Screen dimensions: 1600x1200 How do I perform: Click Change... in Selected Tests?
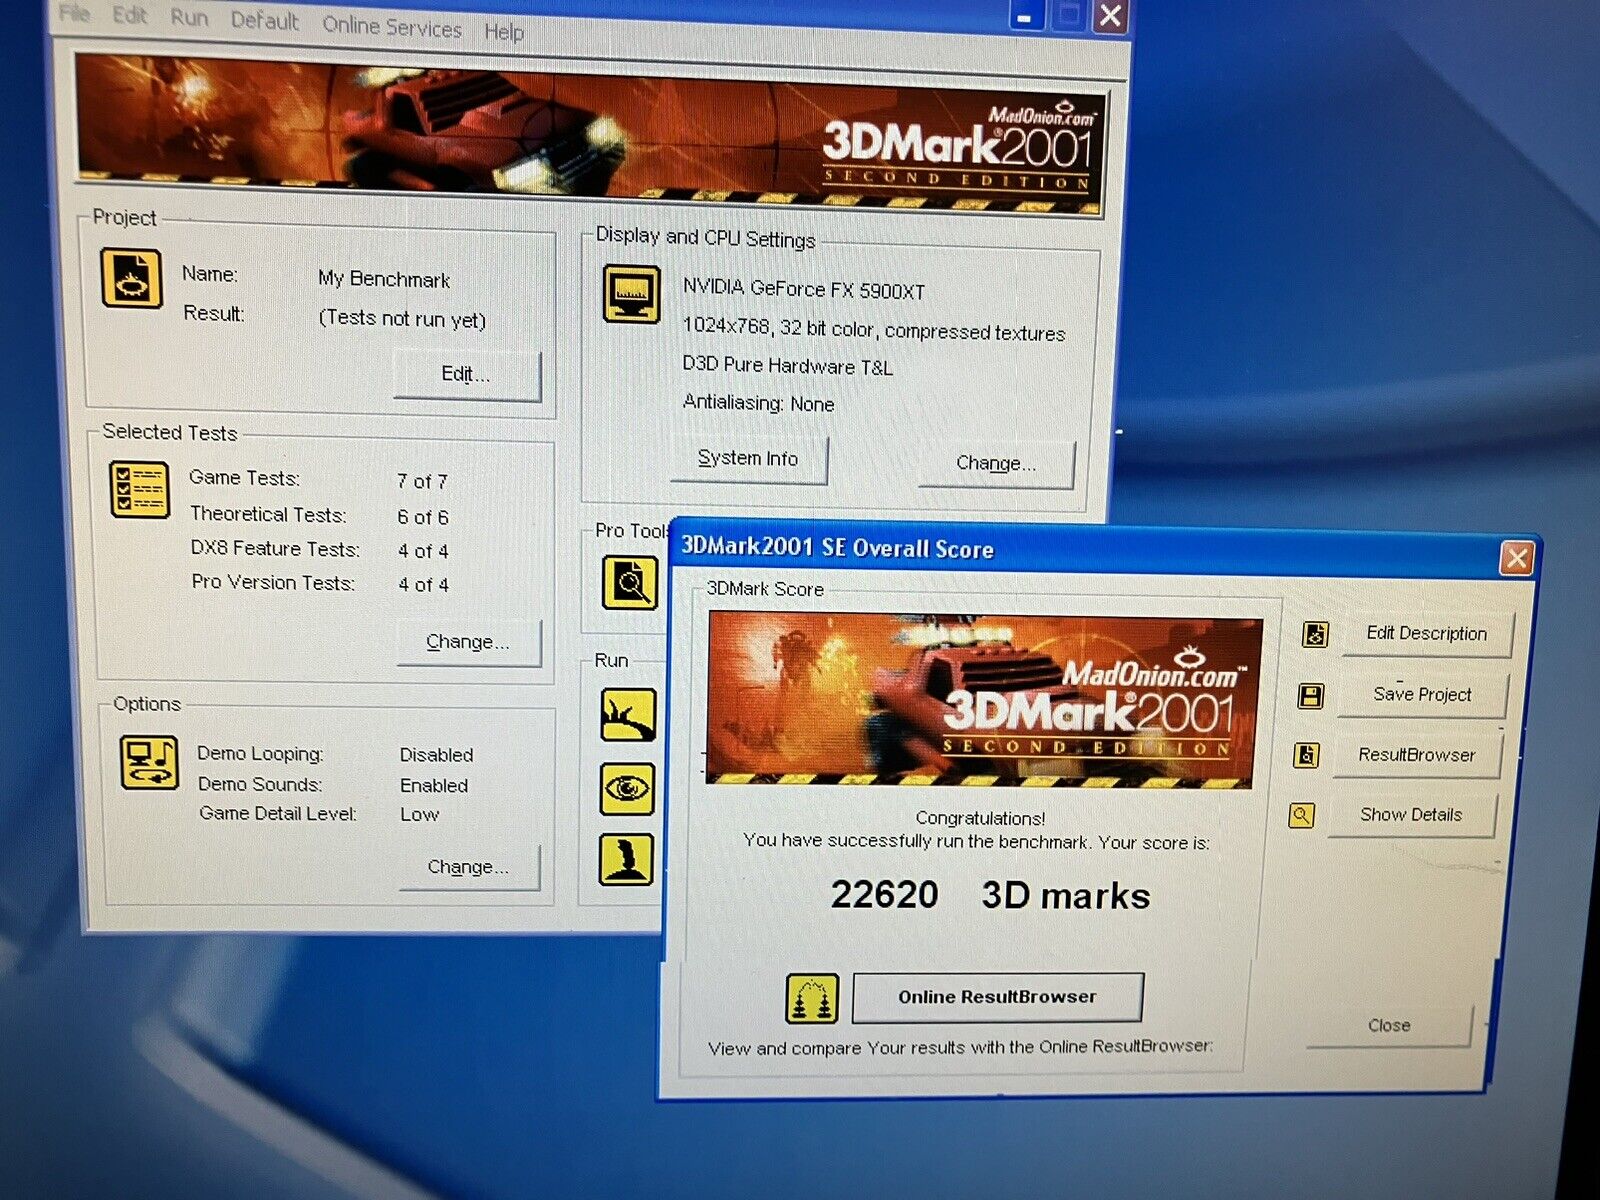tap(468, 643)
